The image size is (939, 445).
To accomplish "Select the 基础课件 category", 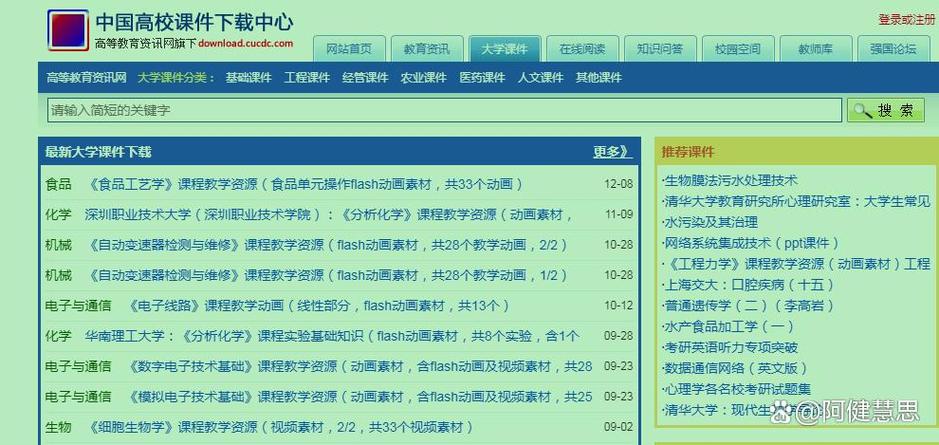I will click(249, 78).
